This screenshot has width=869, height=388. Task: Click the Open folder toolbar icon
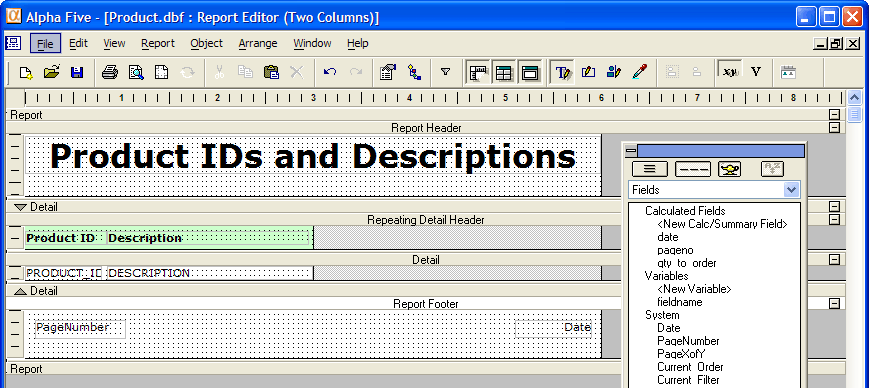[x=52, y=73]
